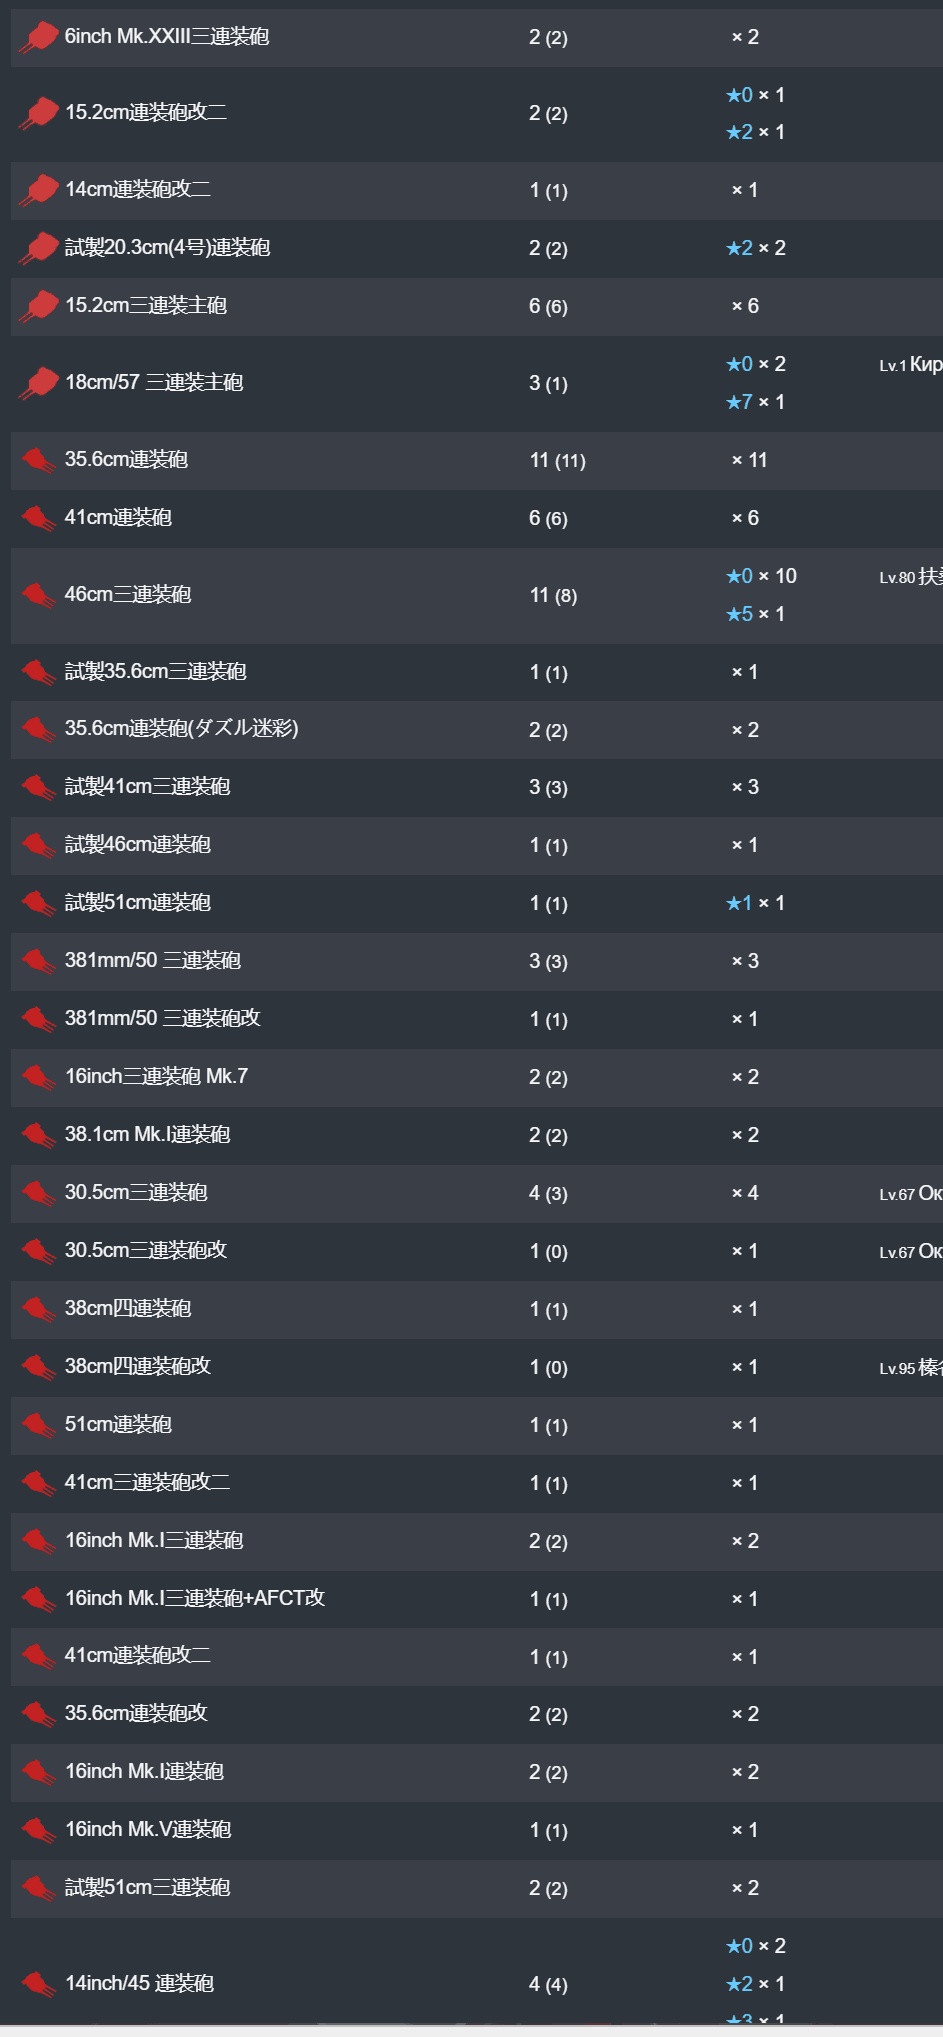Screen dimensions: 943x2037
Task: Click the 18cm/57 三連装主砲 icon
Action: click(39, 384)
